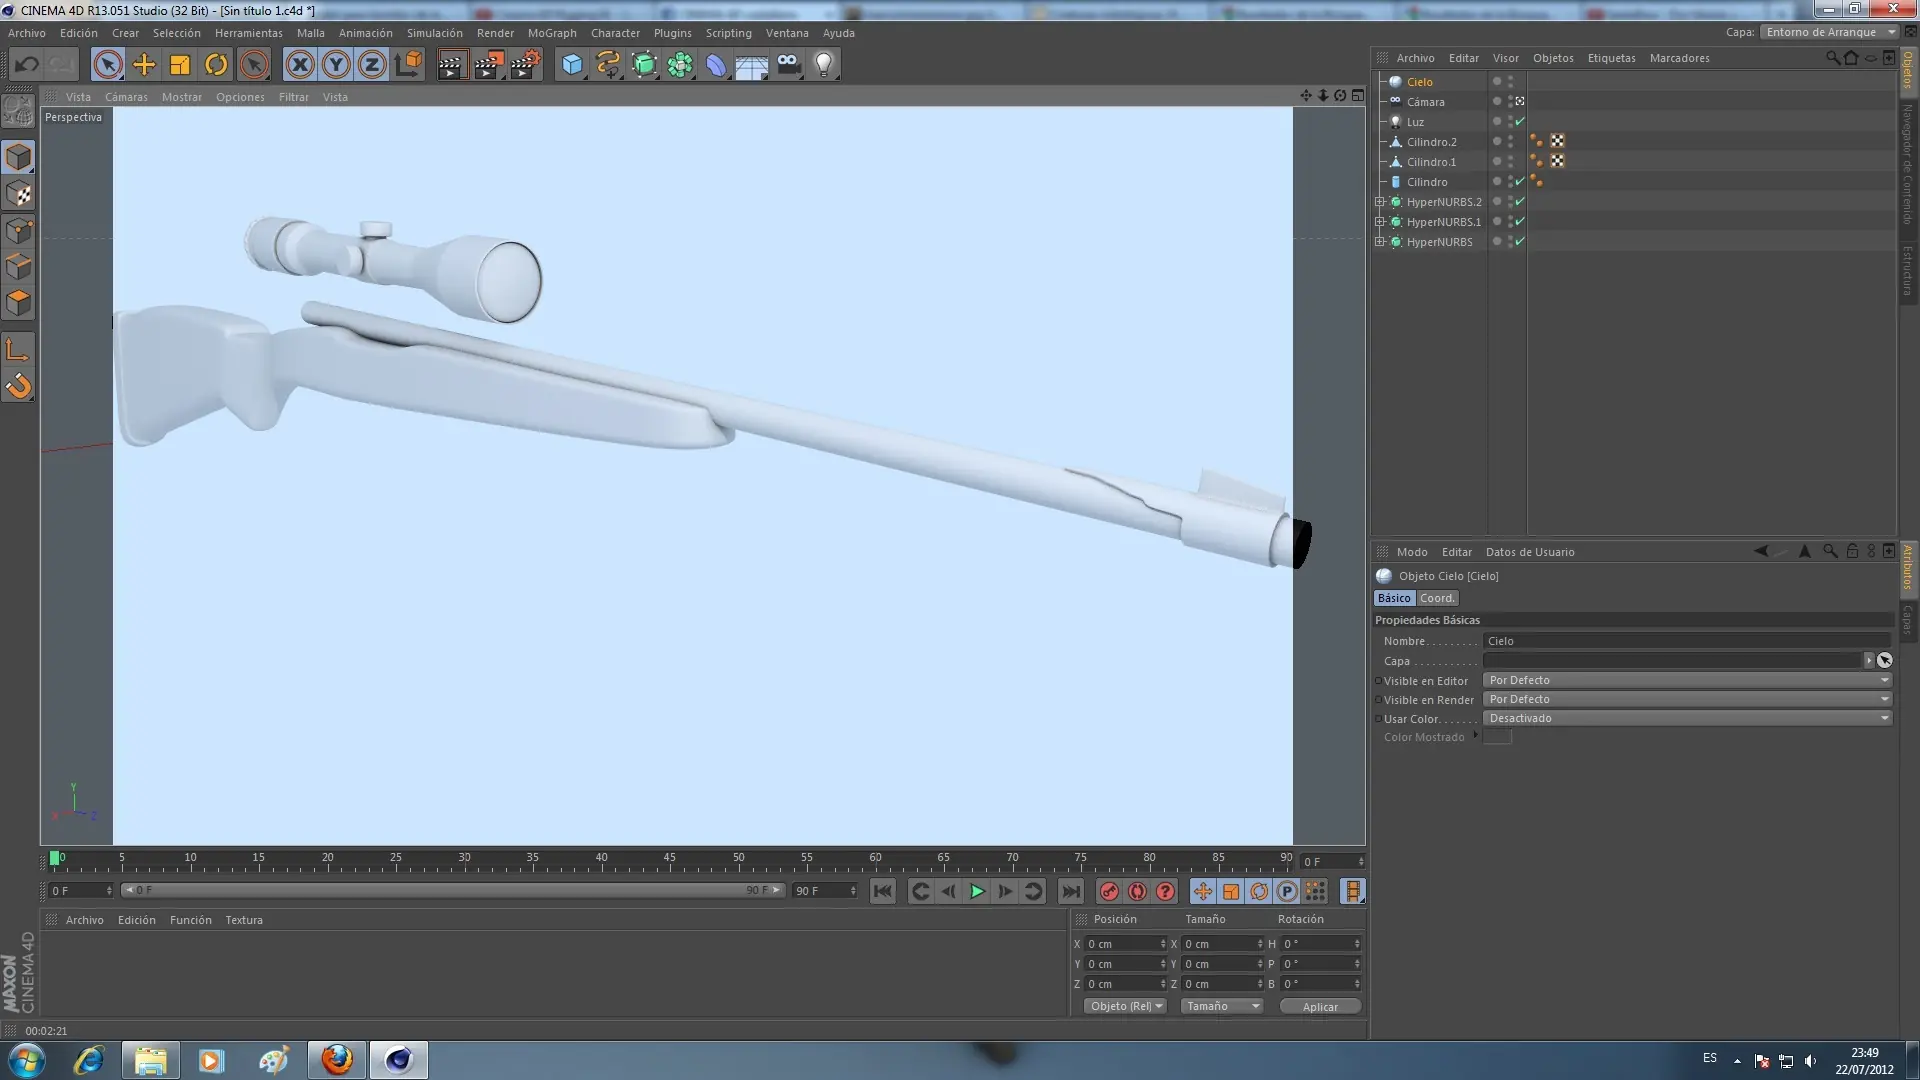Image resolution: width=1920 pixels, height=1080 pixels.
Task: Toggle the green check next to Cilindro
Action: (x=1520, y=181)
